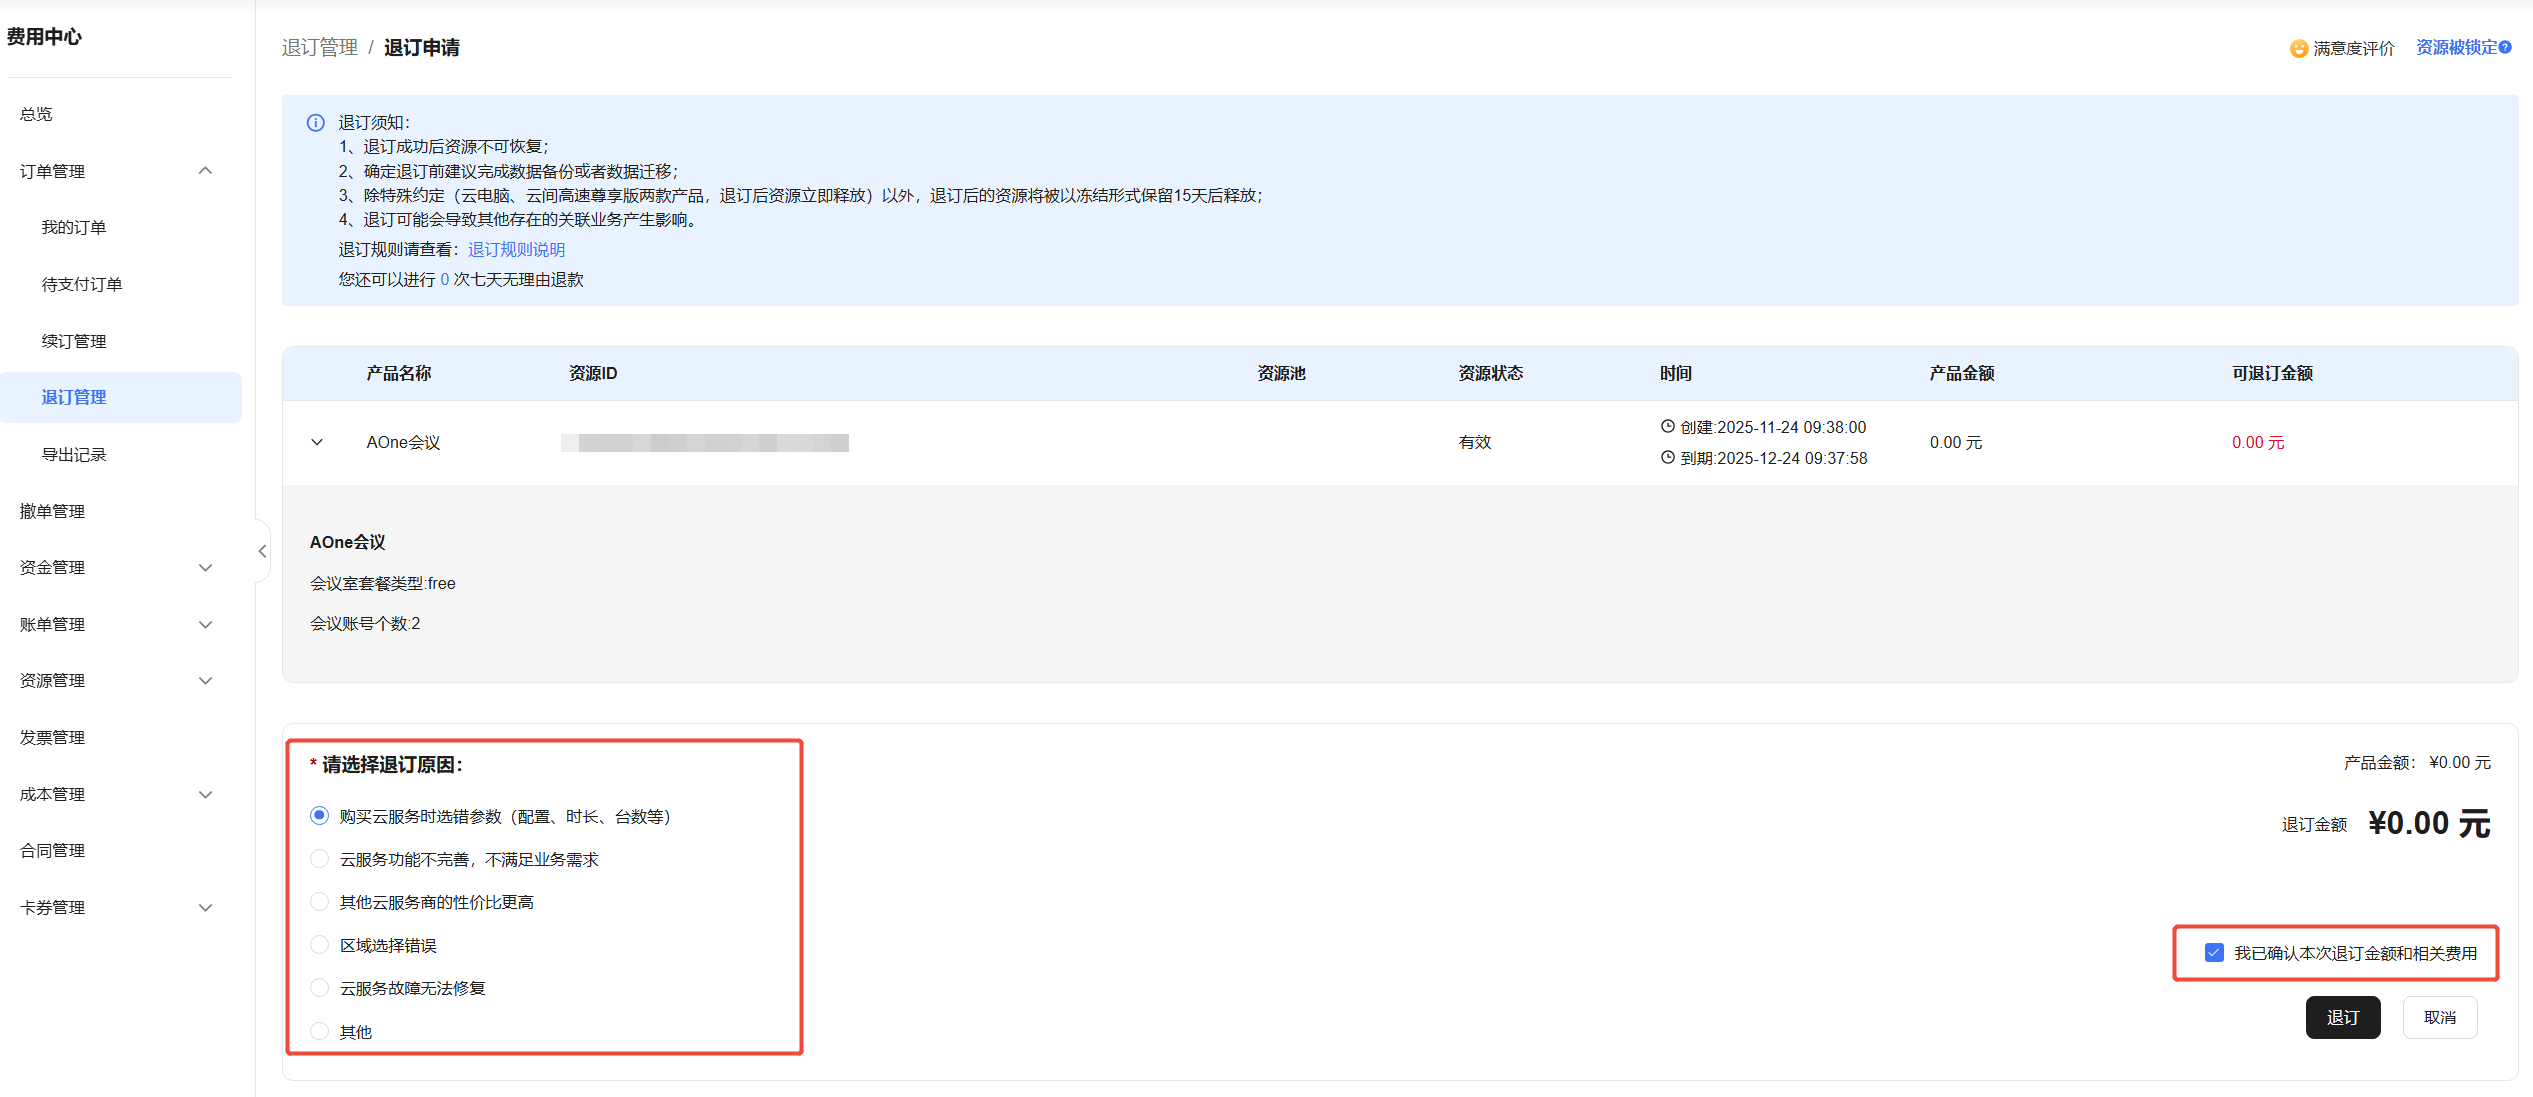Click the clock icon beside 创建 time
This screenshot has height=1097, width=2533.
(1667, 426)
